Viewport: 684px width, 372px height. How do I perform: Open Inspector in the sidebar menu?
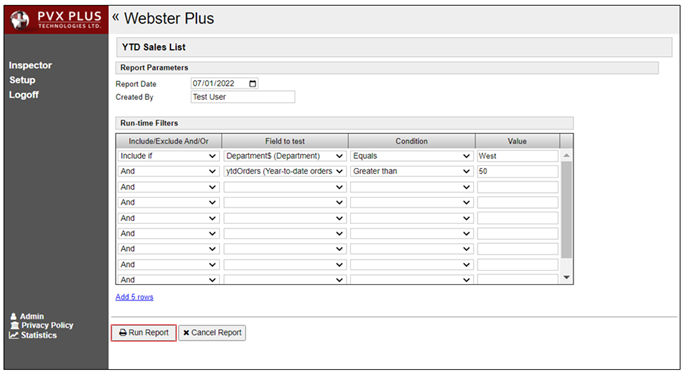tap(30, 65)
